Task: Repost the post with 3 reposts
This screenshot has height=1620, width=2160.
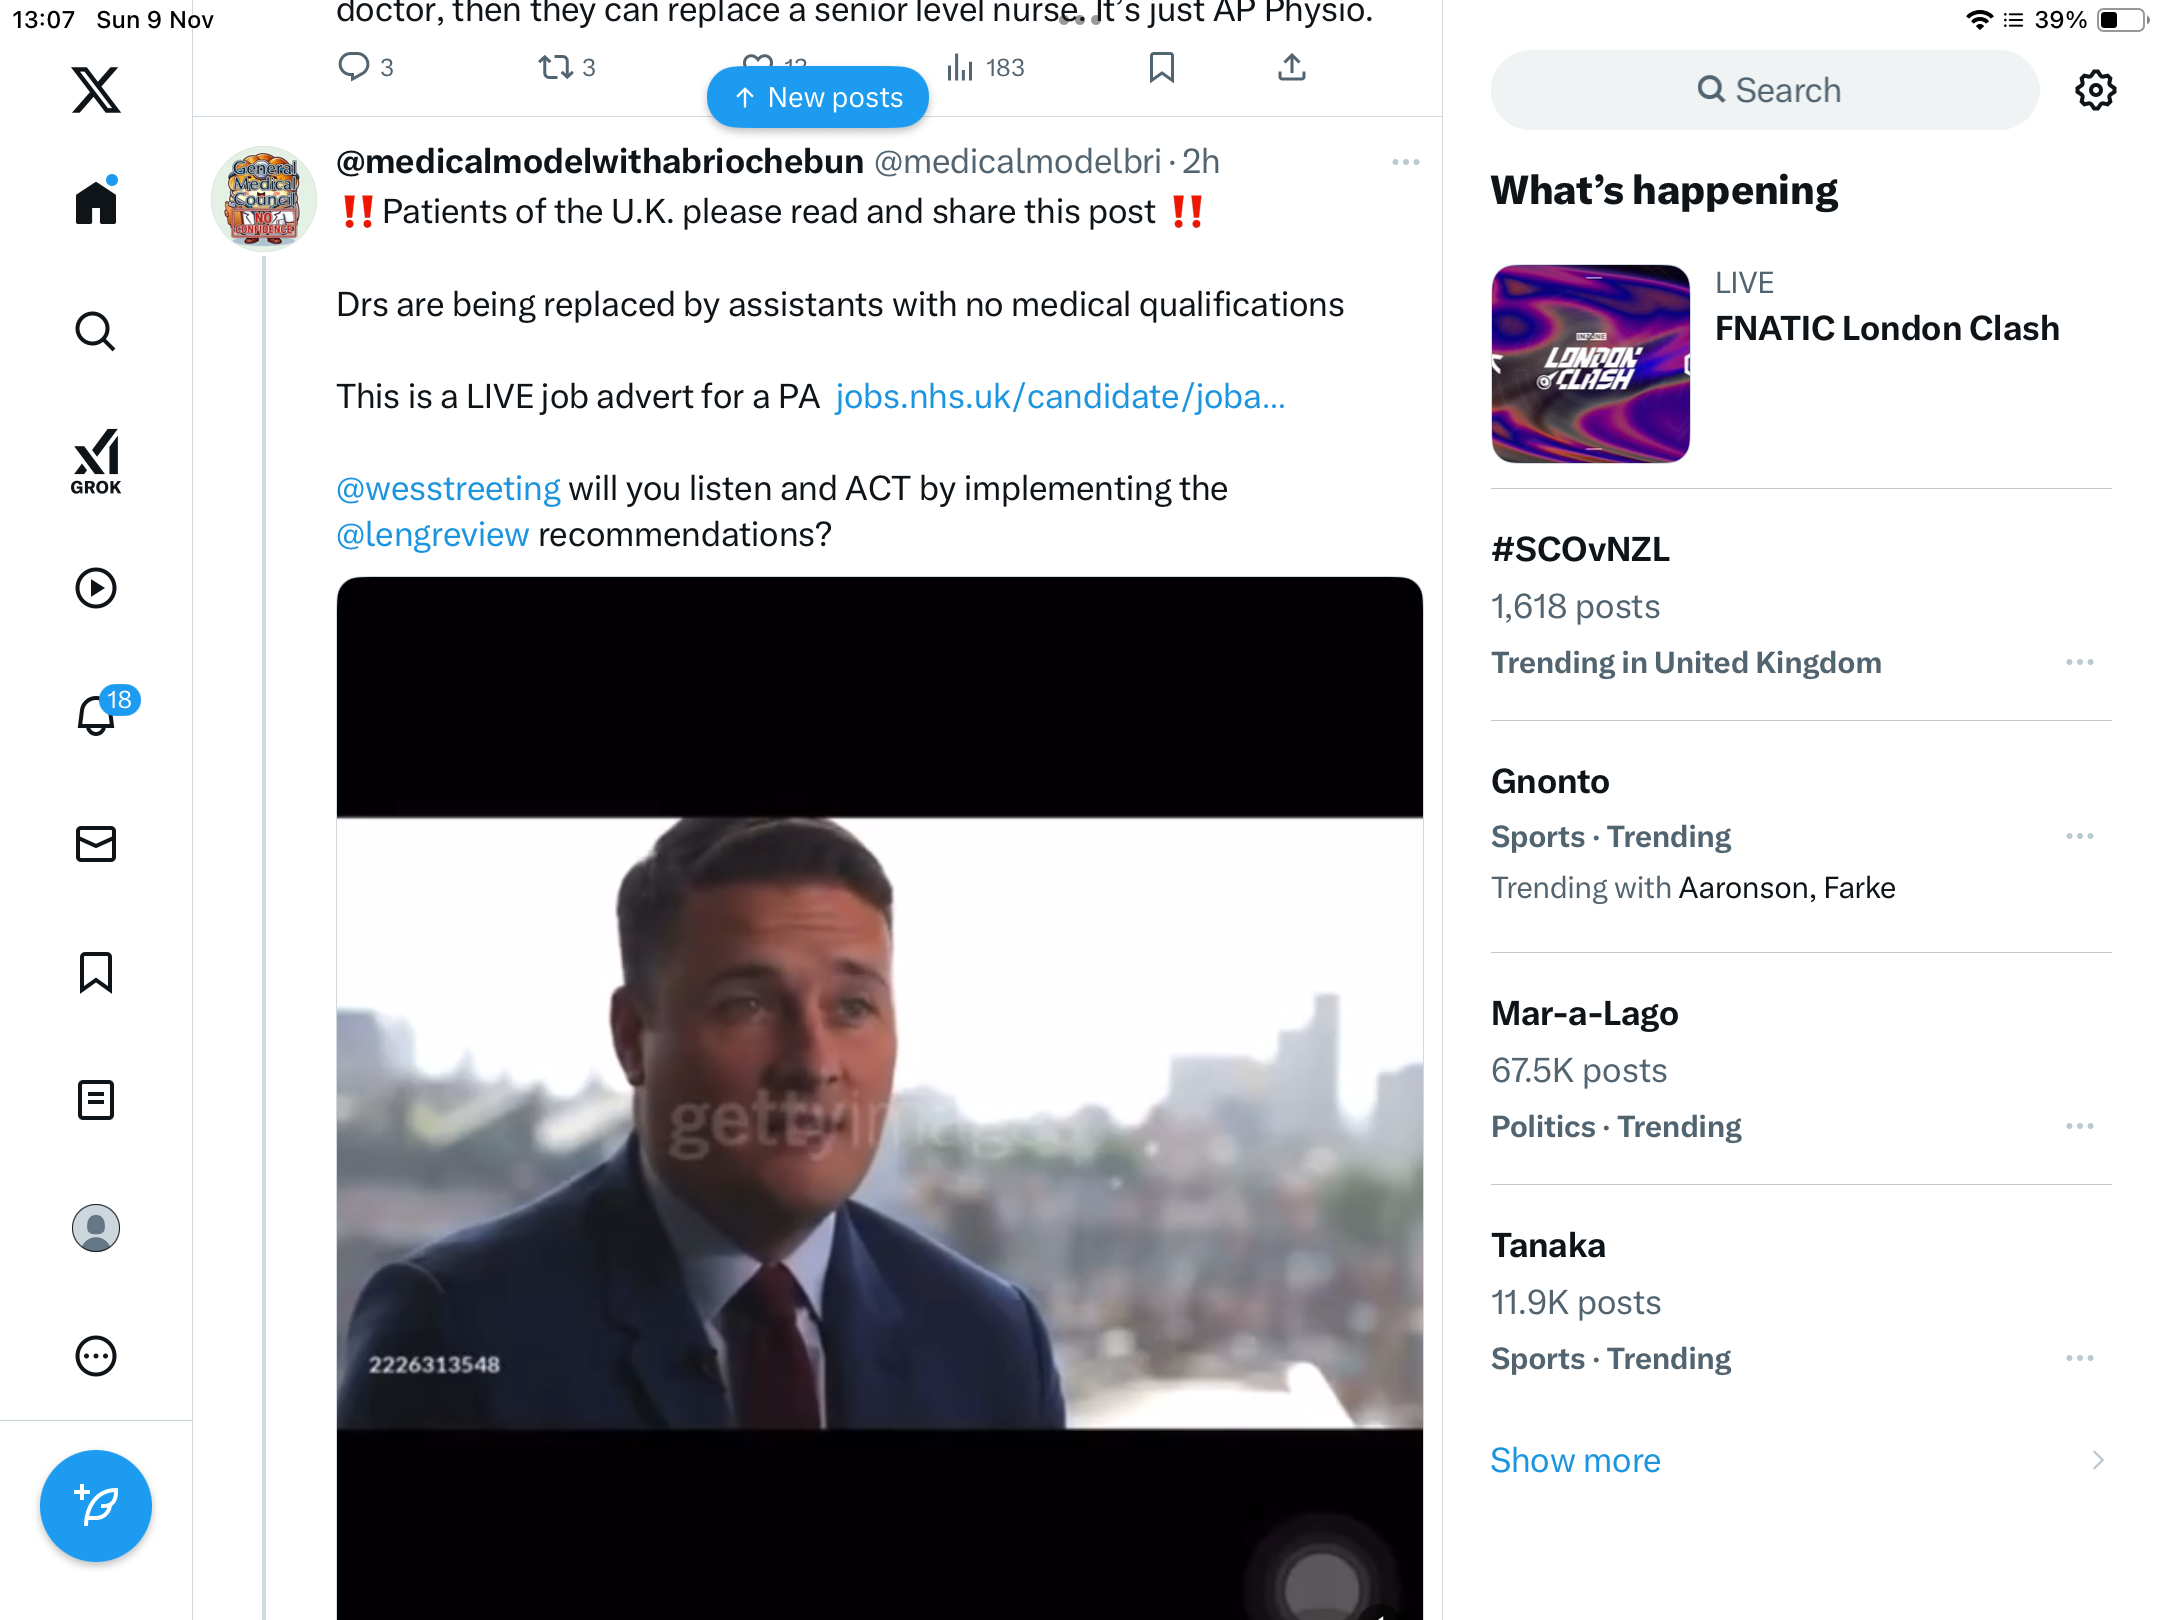Action: (x=556, y=68)
